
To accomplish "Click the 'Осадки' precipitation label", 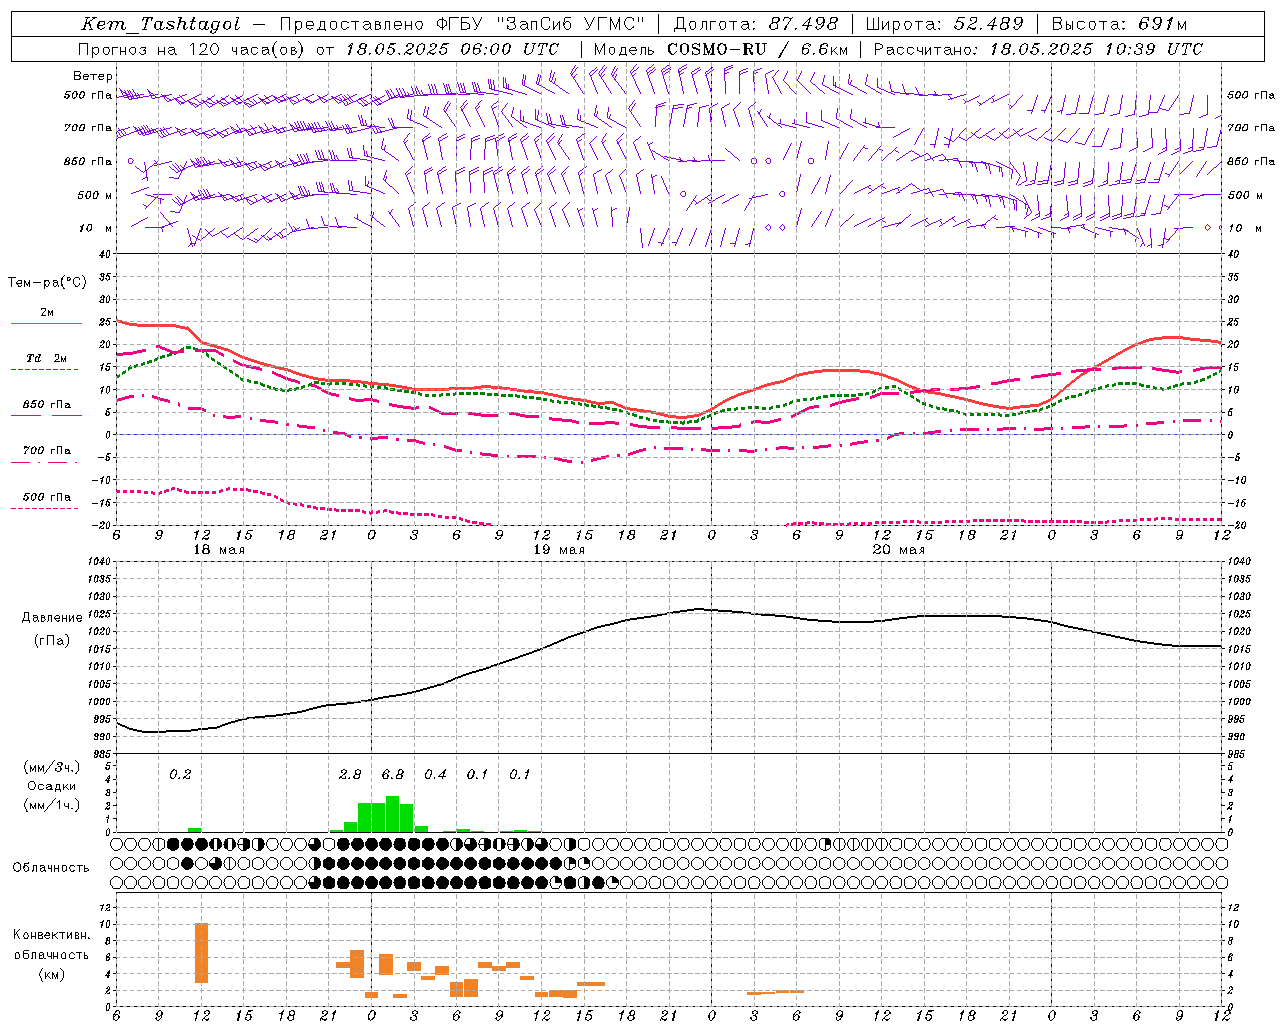I will click(x=52, y=786).
